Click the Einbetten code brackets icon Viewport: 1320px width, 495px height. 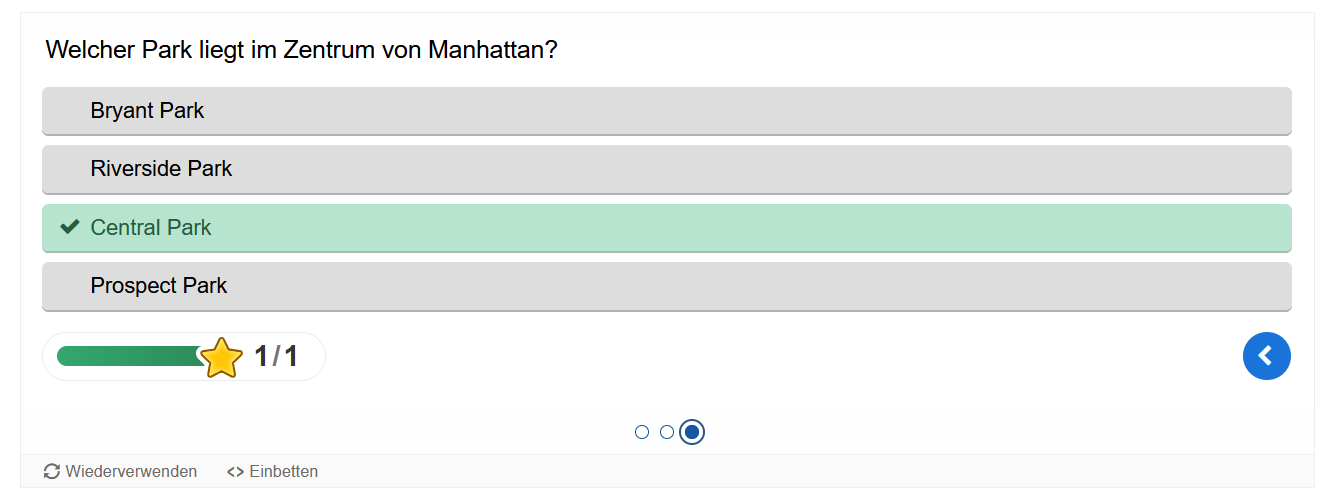pos(235,472)
